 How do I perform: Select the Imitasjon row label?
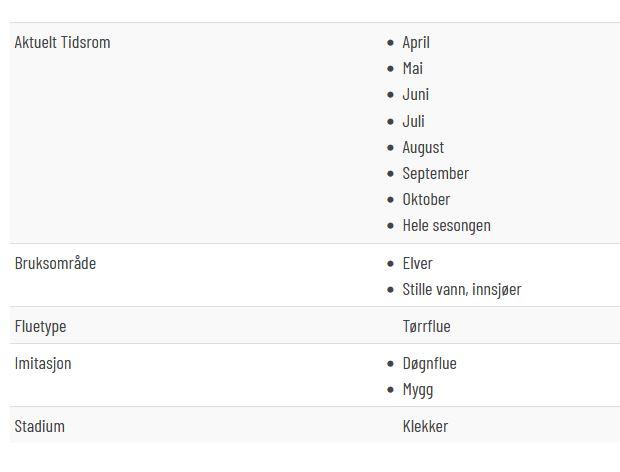click(x=43, y=364)
